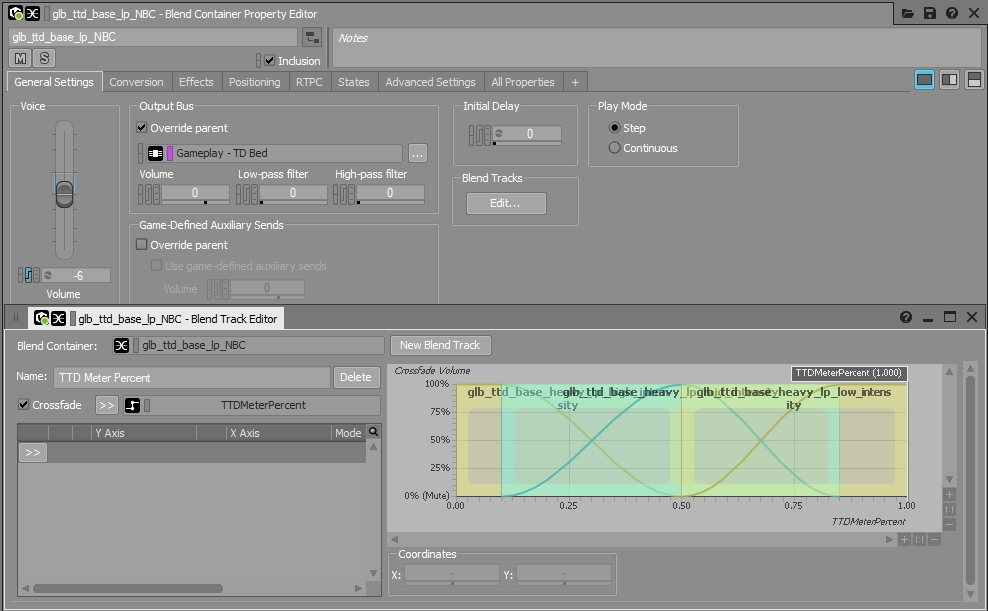Click the Coordinates Y value field
This screenshot has height=611, width=988.
[563, 574]
